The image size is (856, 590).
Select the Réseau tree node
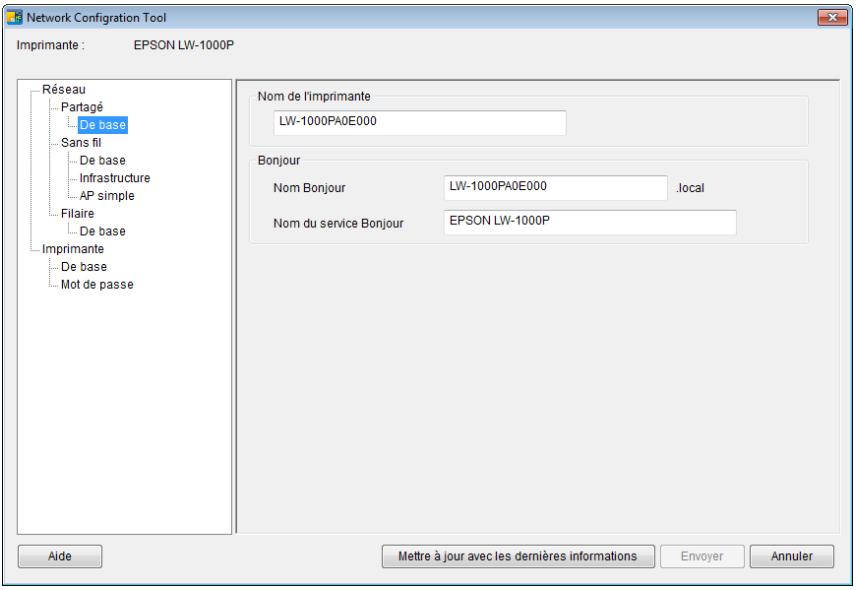click(64, 90)
